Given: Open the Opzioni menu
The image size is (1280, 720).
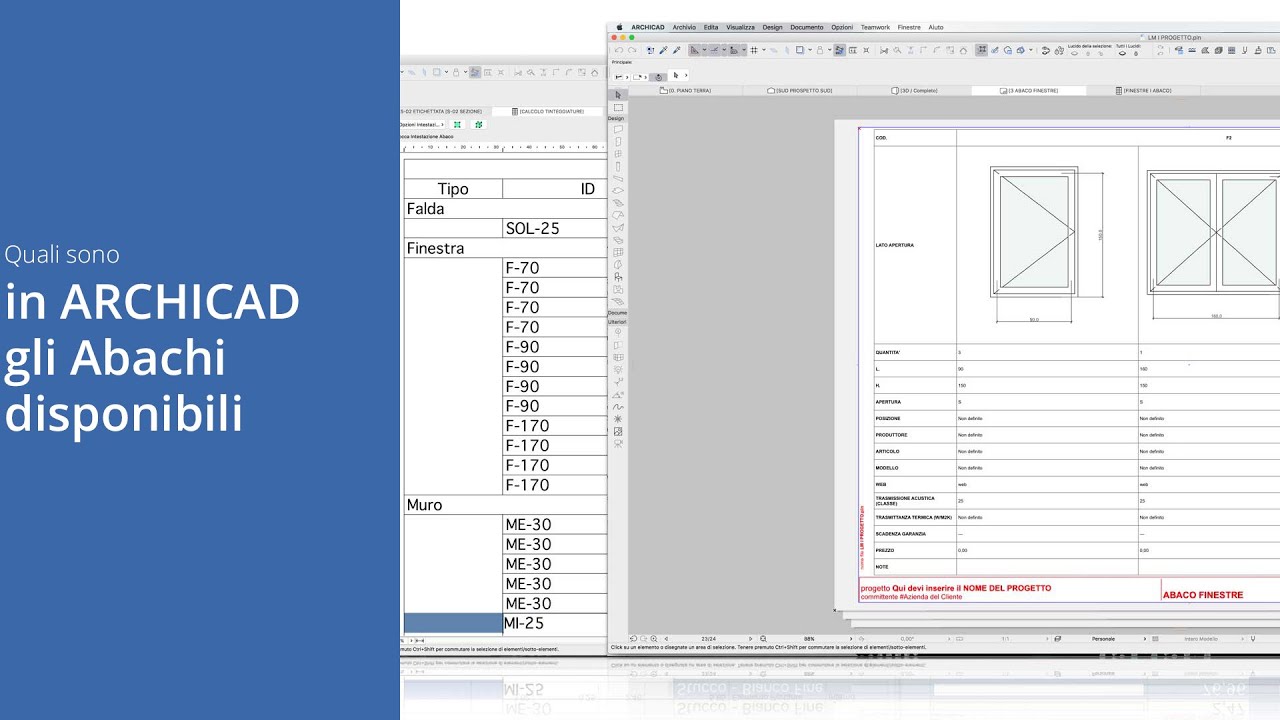Looking at the screenshot, I should pos(842,27).
